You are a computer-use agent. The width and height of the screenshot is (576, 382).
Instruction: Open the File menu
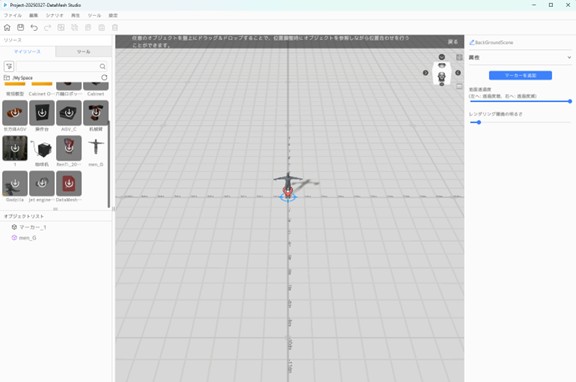[12, 15]
